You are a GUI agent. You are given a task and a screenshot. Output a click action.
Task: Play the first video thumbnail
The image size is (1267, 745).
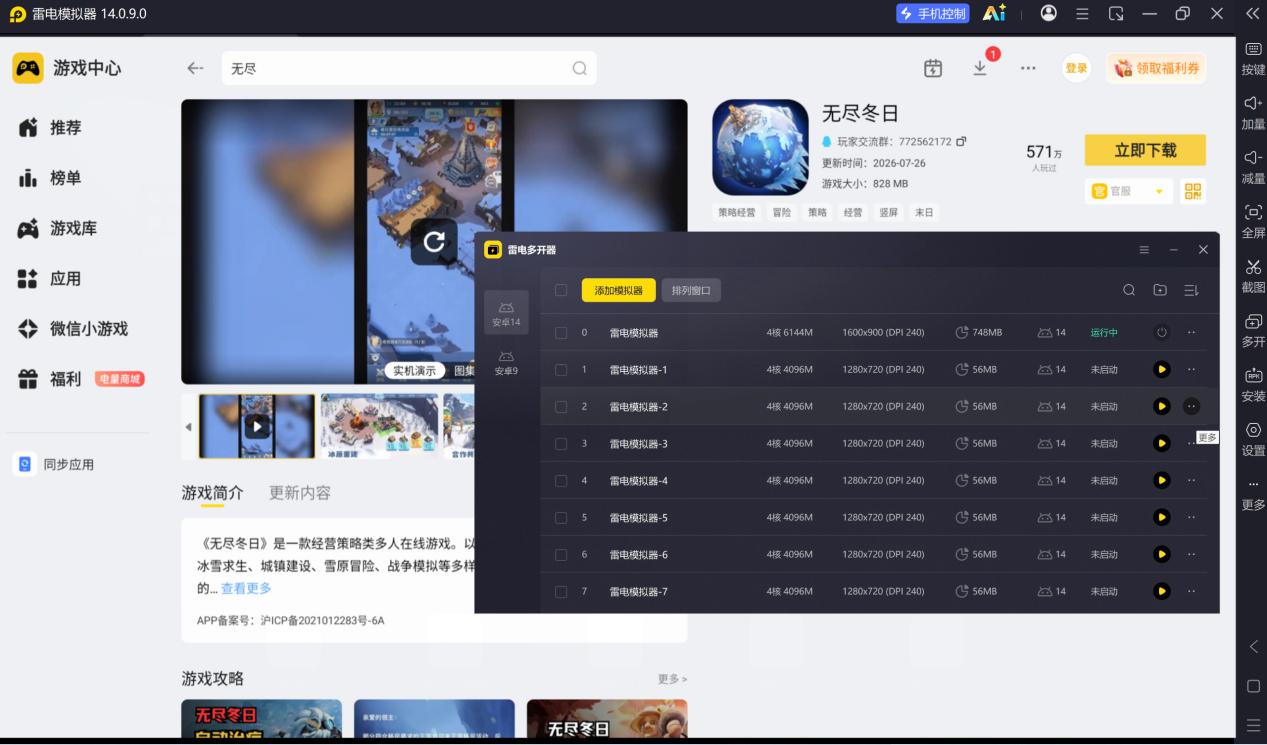257,426
